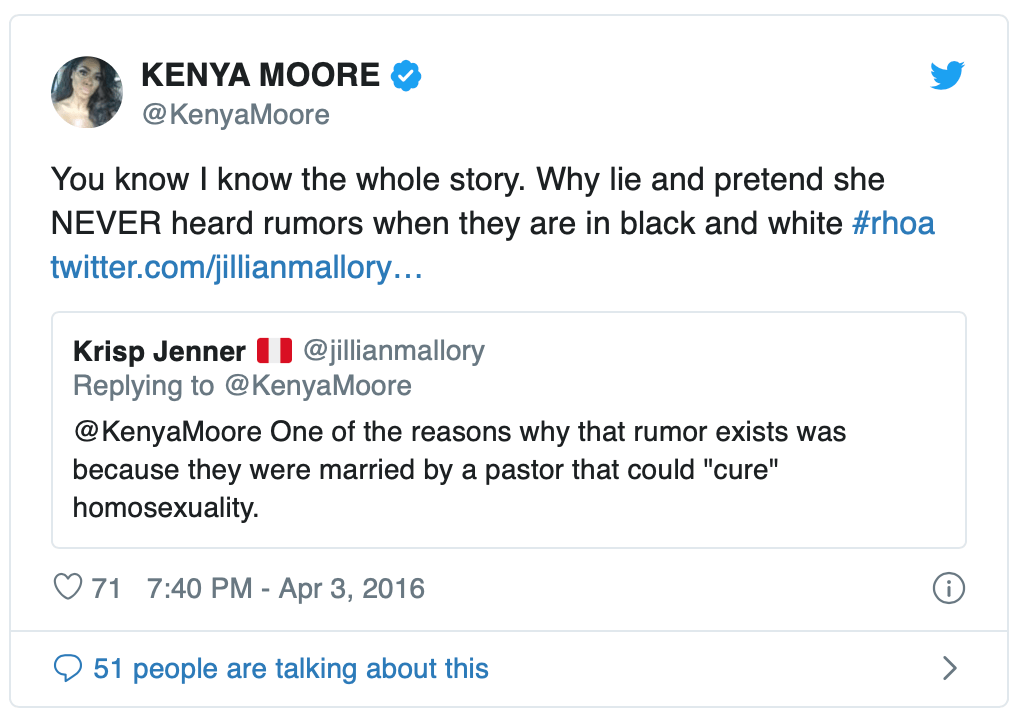The height and width of the screenshot is (722, 1018).
Task: Click the Krisp Jenner name in quoted tweet
Action: pos(159,352)
